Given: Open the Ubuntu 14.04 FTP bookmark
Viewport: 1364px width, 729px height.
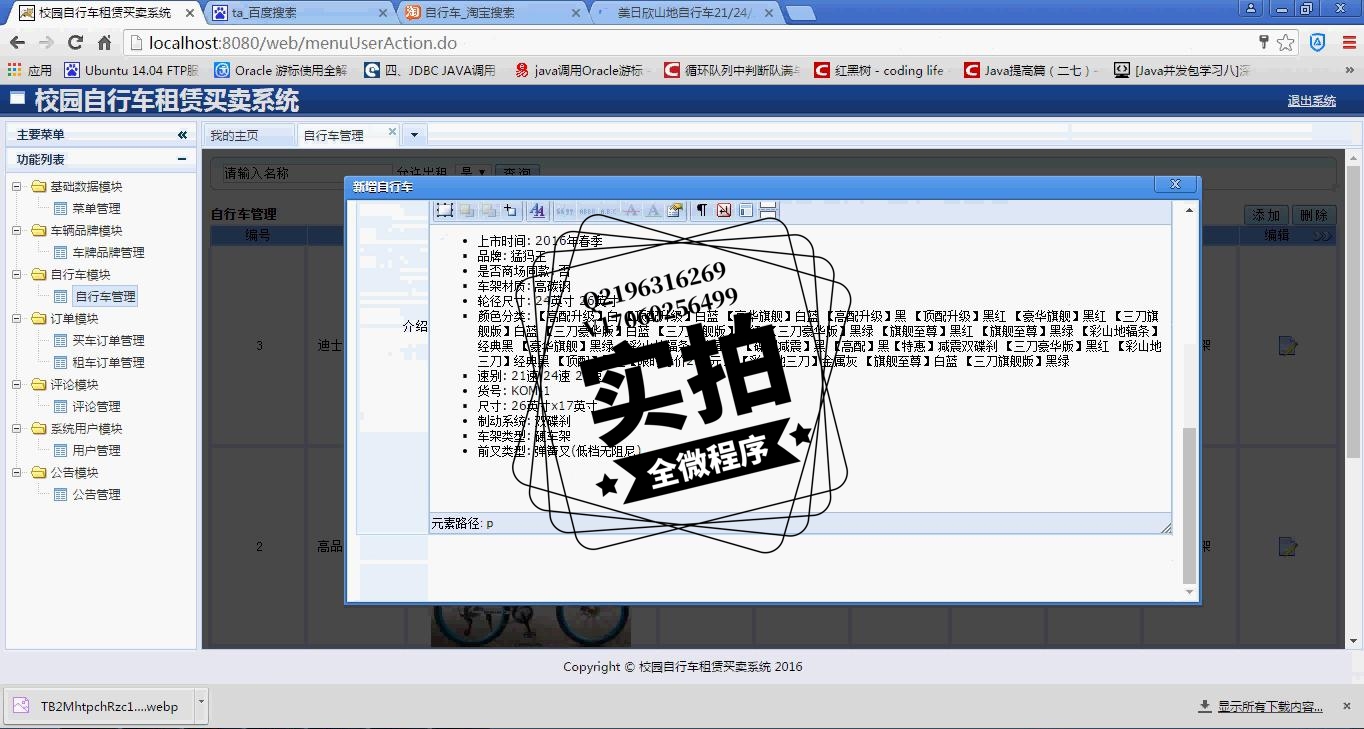Looking at the screenshot, I should coord(131,71).
